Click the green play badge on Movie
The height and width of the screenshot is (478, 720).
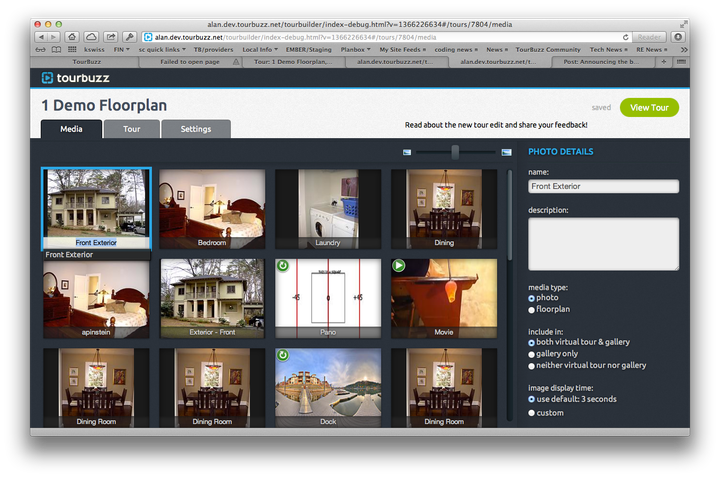click(399, 265)
